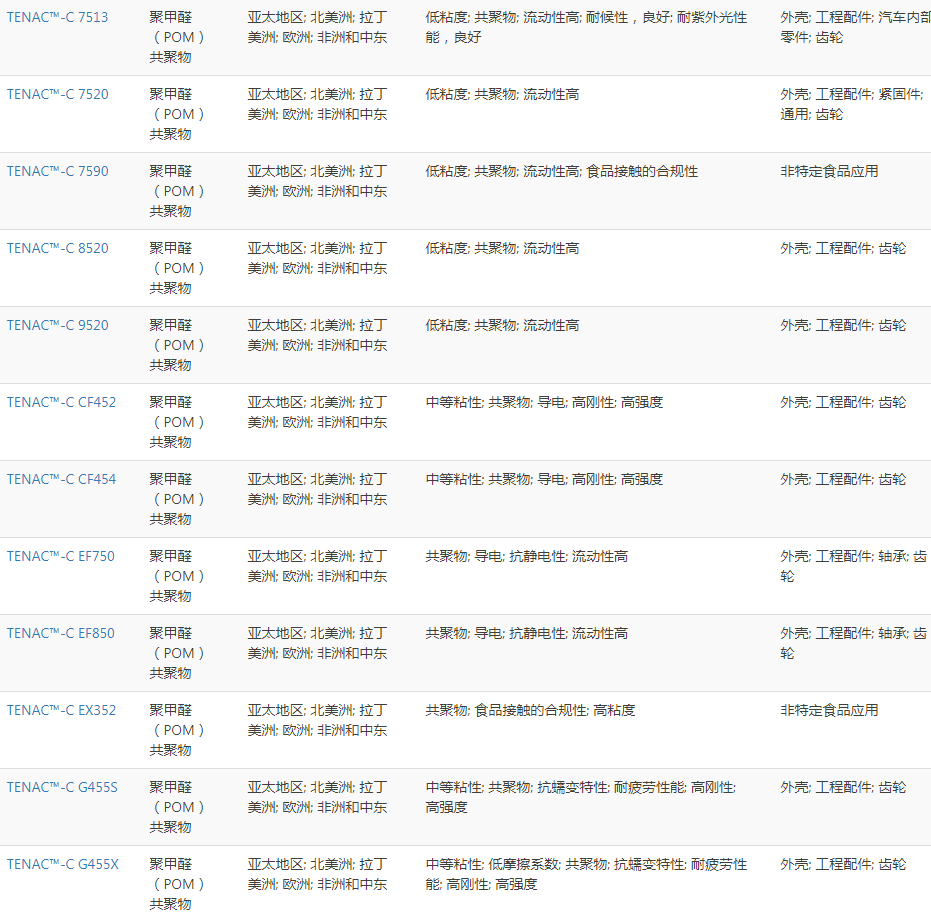The width and height of the screenshot is (931, 921).
Task: Go to the TENAC™-C EF750 page
Action: click(60, 557)
